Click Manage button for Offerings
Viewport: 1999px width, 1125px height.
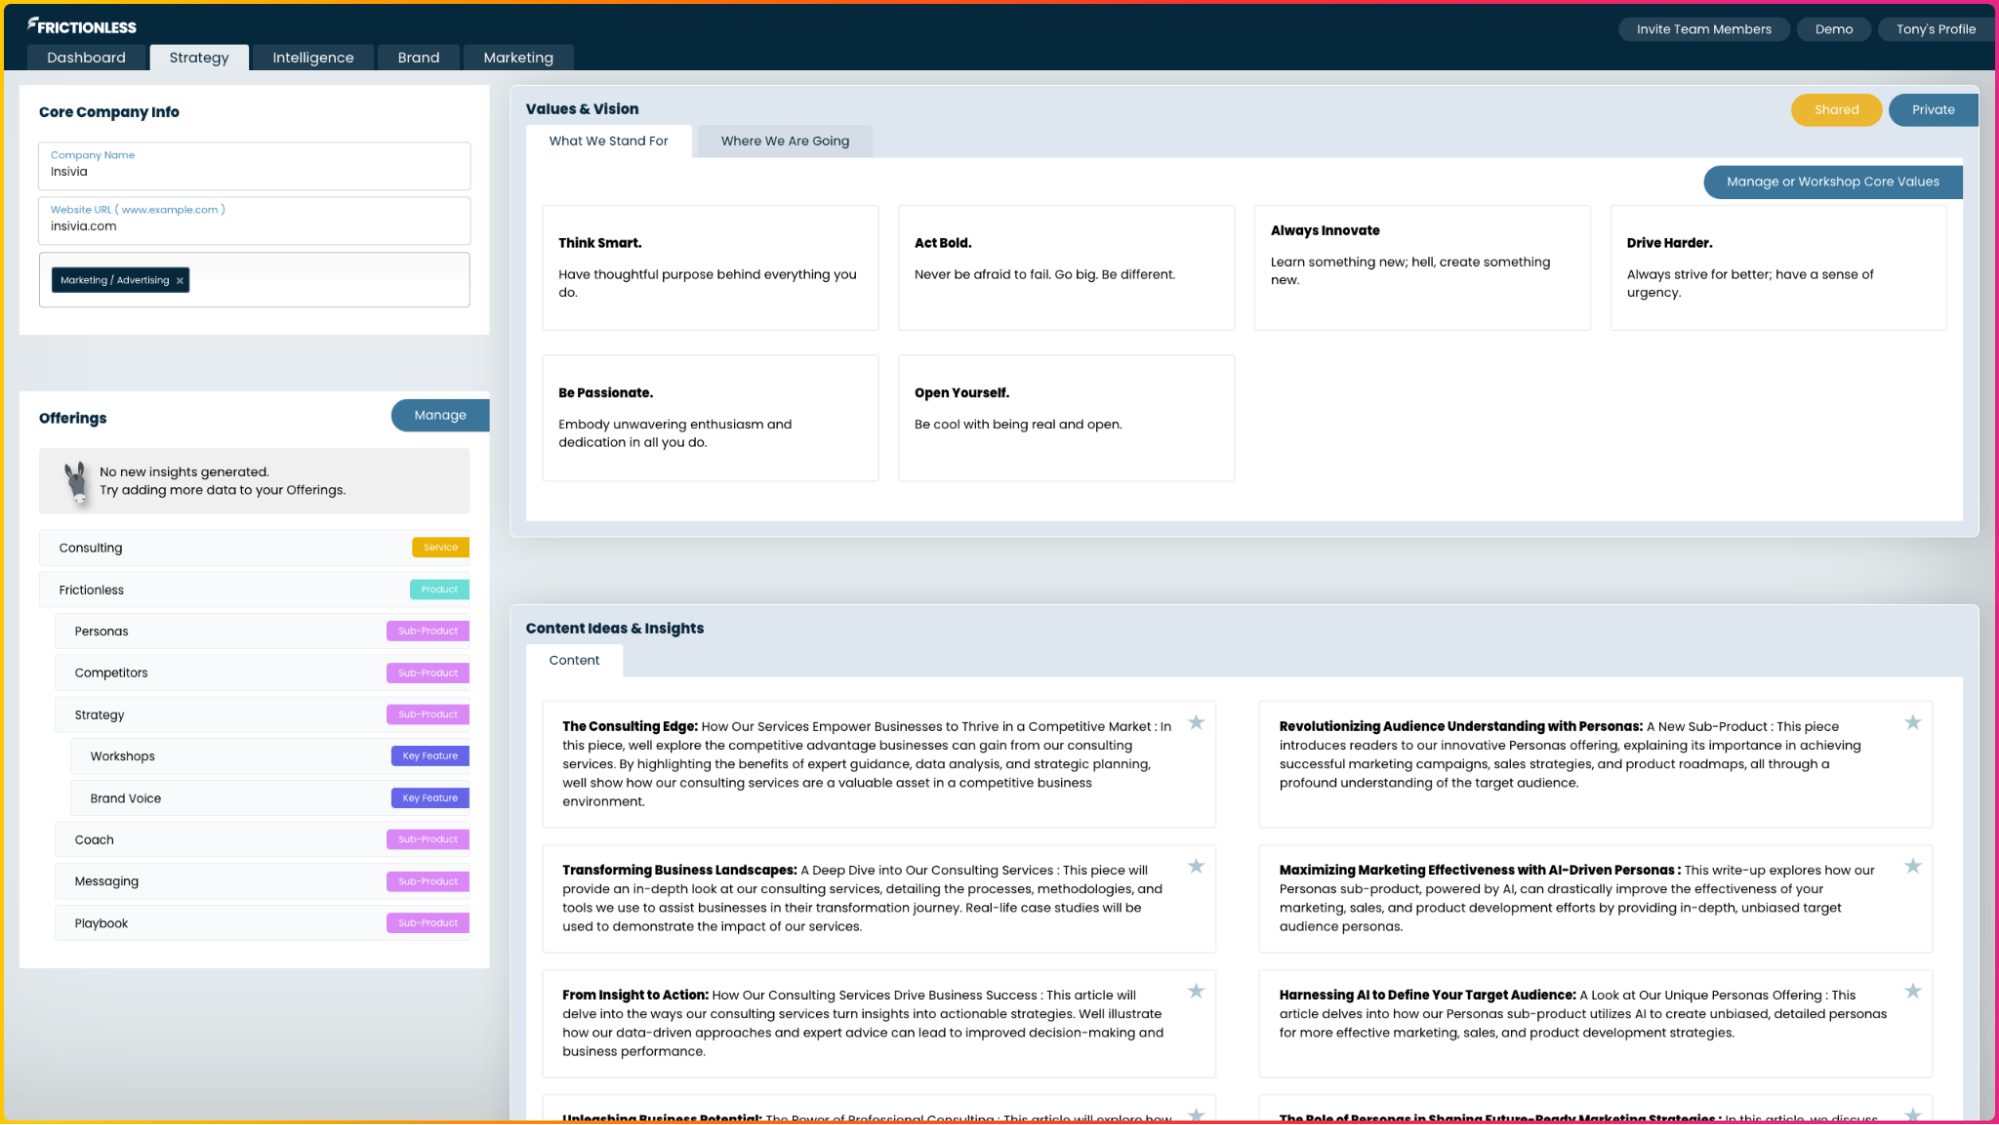click(x=439, y=415)
